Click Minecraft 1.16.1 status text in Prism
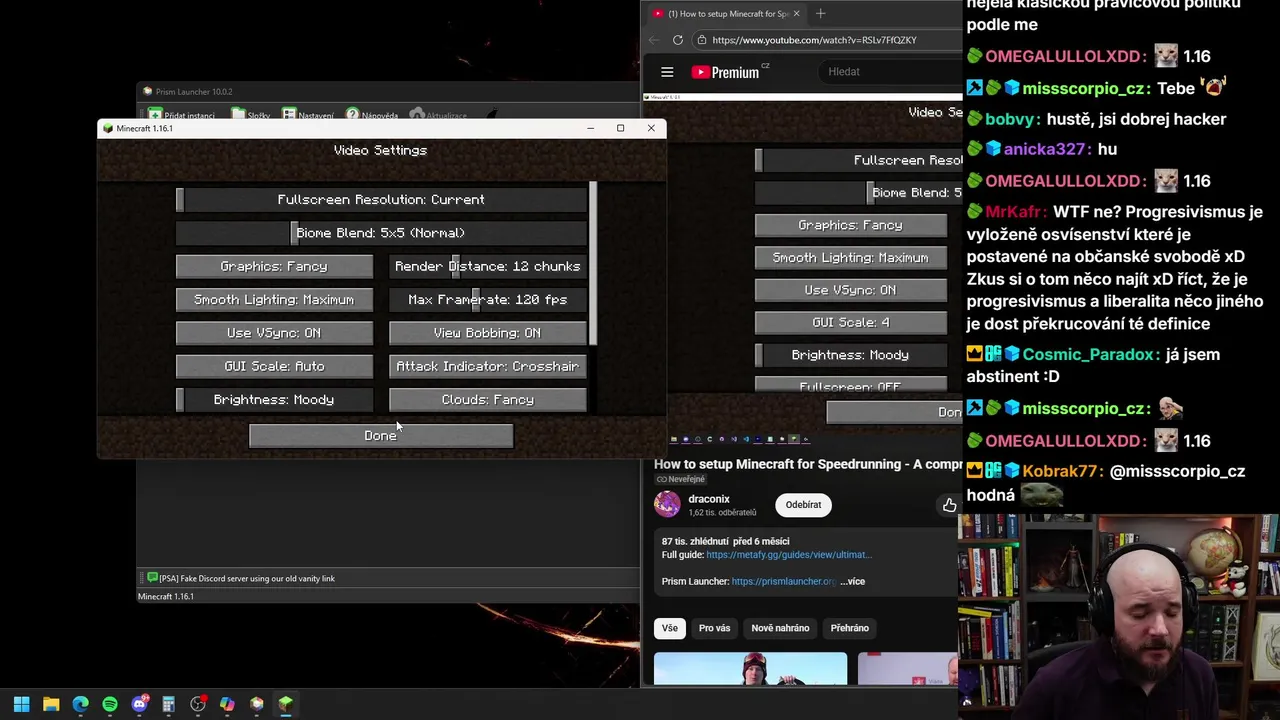 click(x=166, y=597)
